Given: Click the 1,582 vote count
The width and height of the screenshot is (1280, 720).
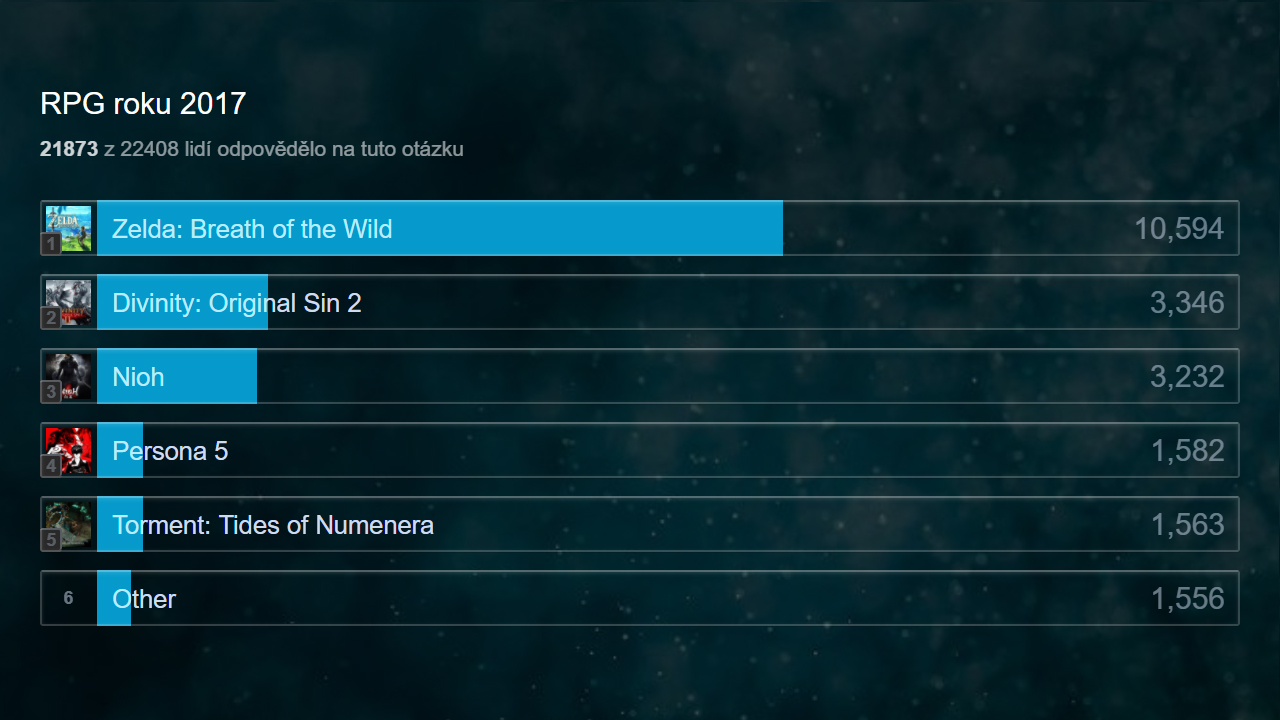Looking at the screenshot, I should (x=1187, y=451).
